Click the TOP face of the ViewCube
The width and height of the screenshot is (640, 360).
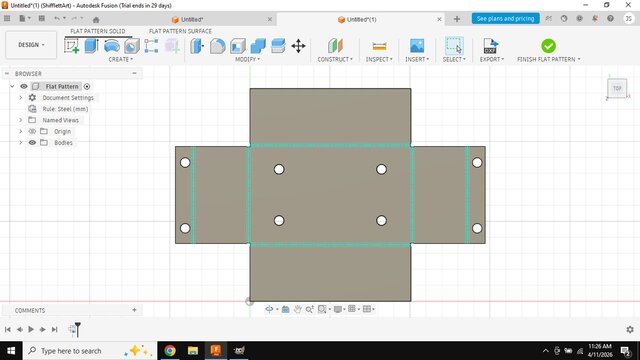pyautogui.click(x=617, y=88)
